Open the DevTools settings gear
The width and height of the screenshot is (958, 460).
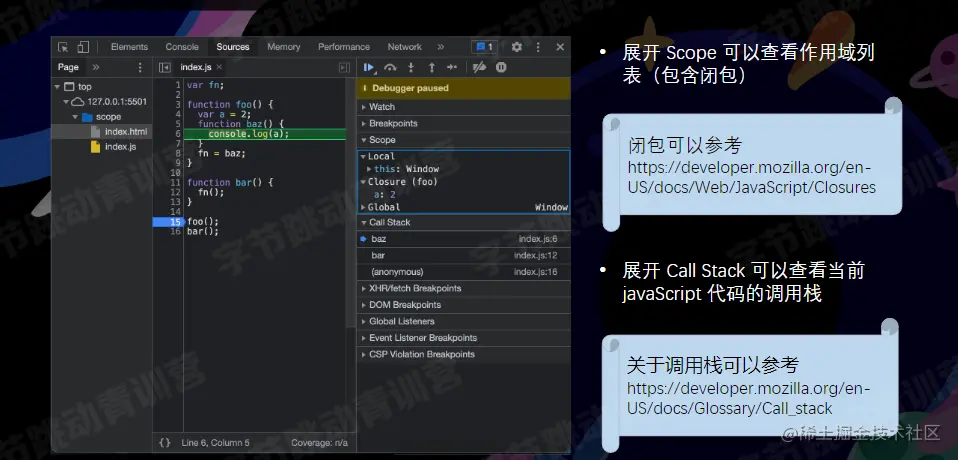[x=517, y=47]
